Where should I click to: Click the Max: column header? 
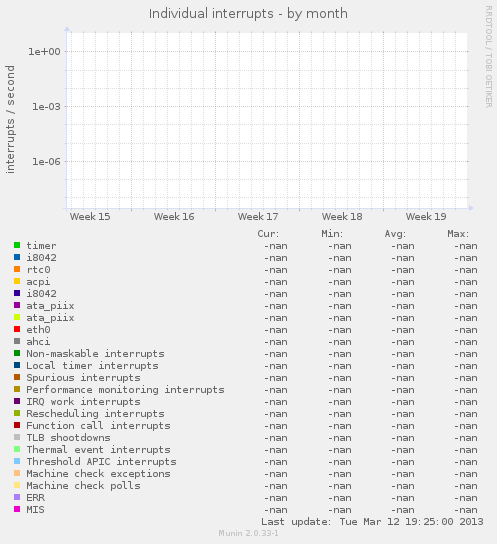pos(458,234)
